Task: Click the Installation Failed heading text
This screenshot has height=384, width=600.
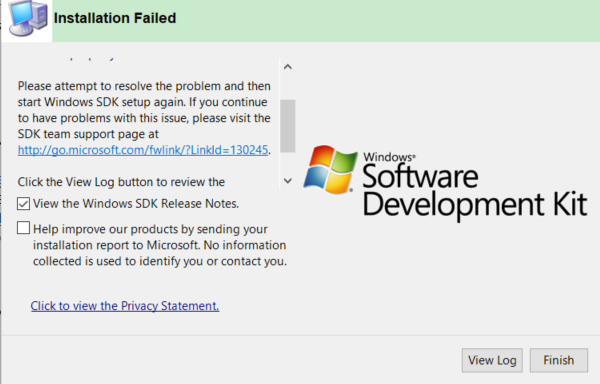Action: pyautogui.click(x=115, y=18)
